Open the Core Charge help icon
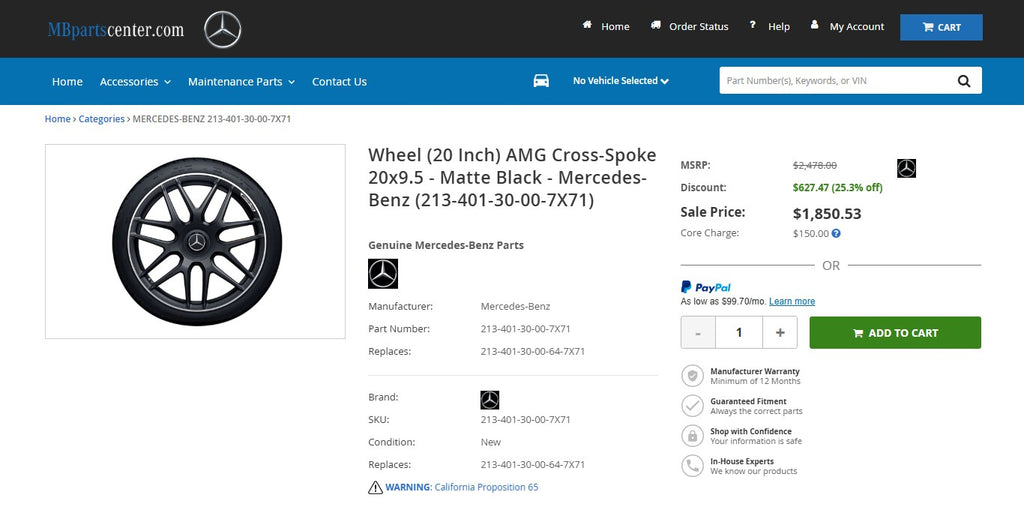Image resolution: width=1024 pixels, height=525 pixels. pyautogui.click(x=836, y=234)
